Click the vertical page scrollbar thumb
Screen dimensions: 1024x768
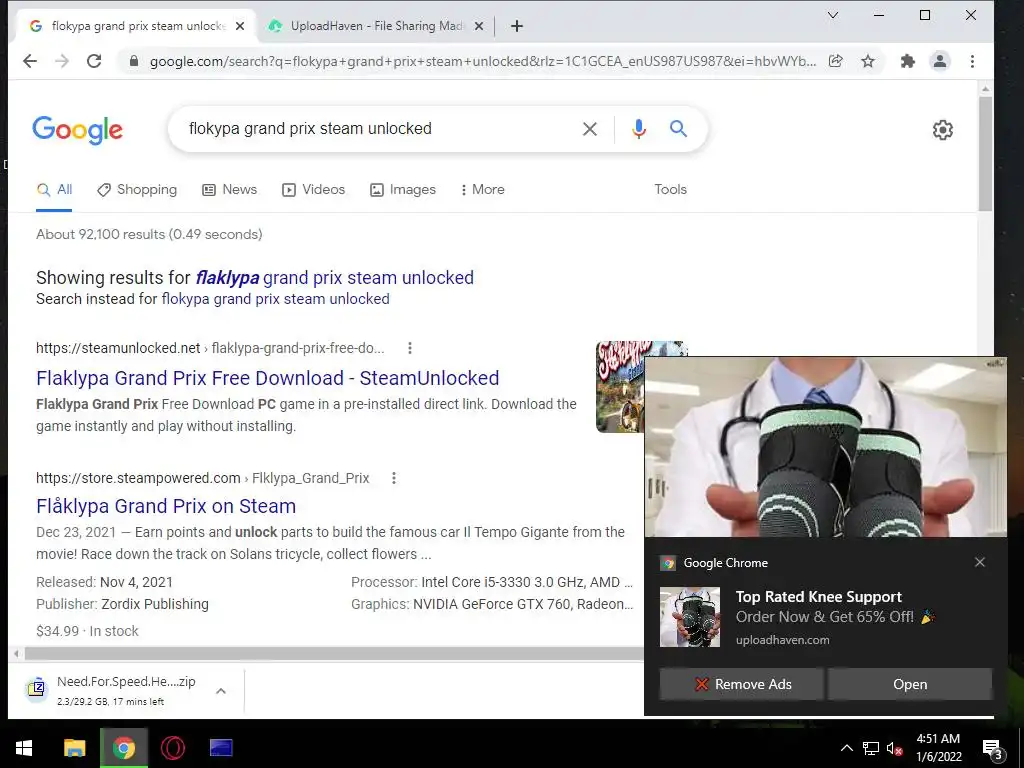coord(985,153)
